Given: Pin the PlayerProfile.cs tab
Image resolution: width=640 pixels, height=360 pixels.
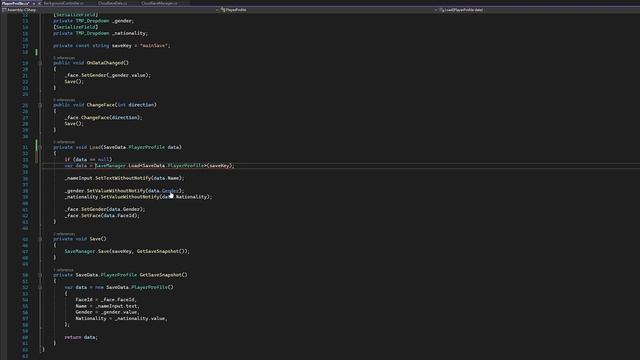Looking at the screenshot, I should (x=34, y=3).
